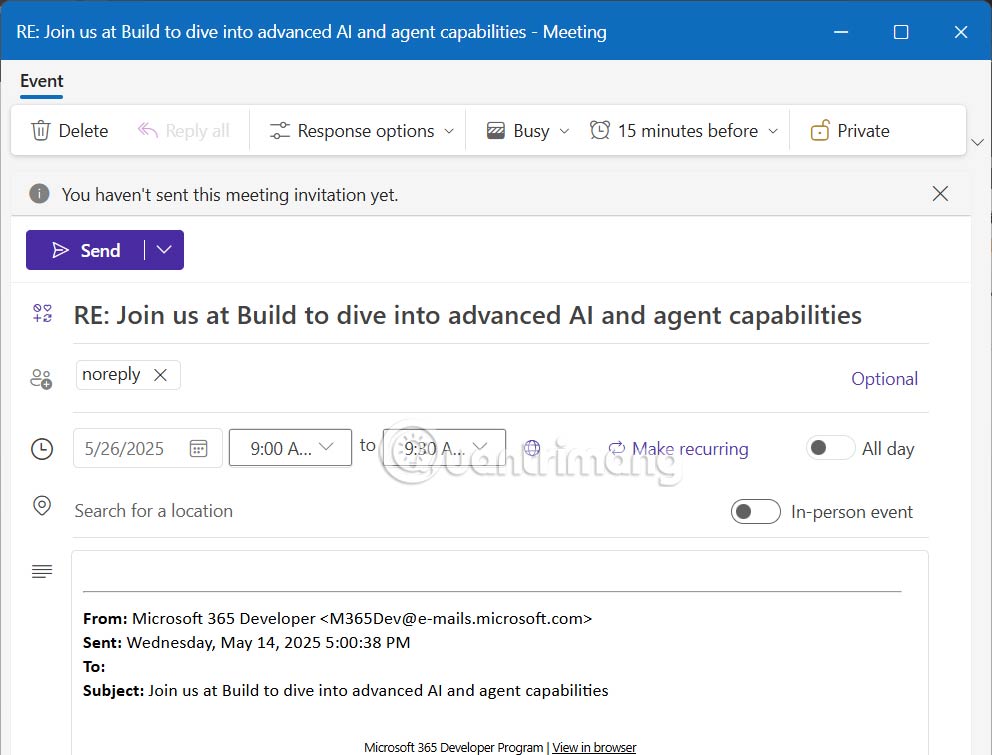Open the 9:30 AM end time dropdown
Screen dimensions: 992x755
tap(443, 448)
